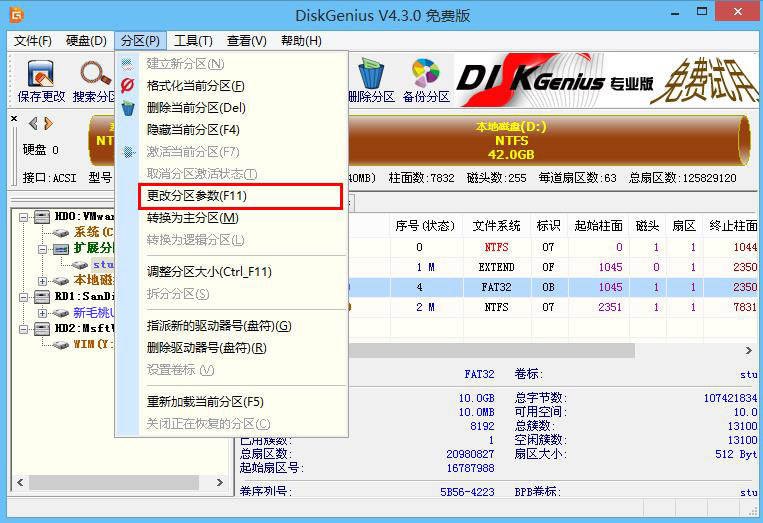Click the HD2 Msft virtual disk icon
The image size is (763, 523).
[42, 329]
